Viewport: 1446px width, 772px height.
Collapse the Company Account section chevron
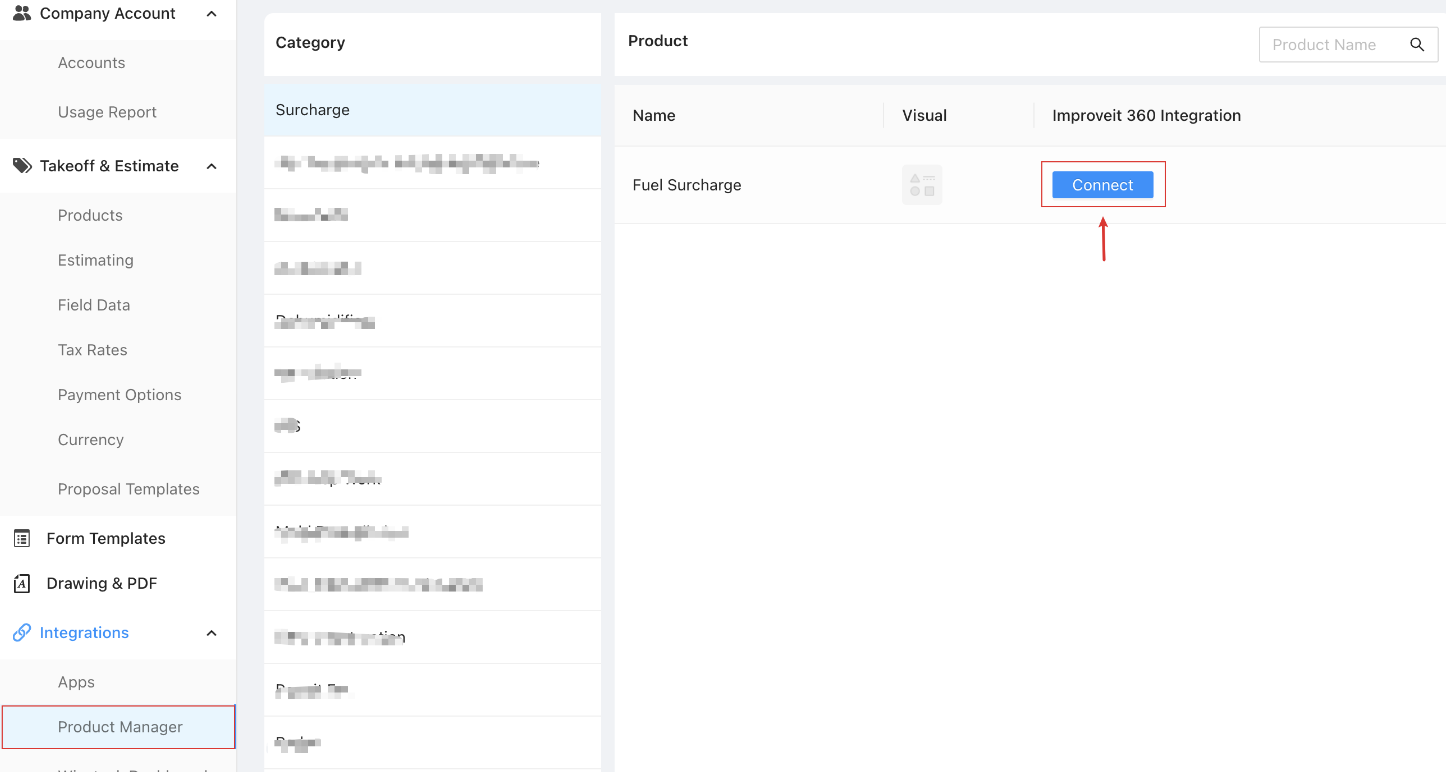[x=211, y=14]
